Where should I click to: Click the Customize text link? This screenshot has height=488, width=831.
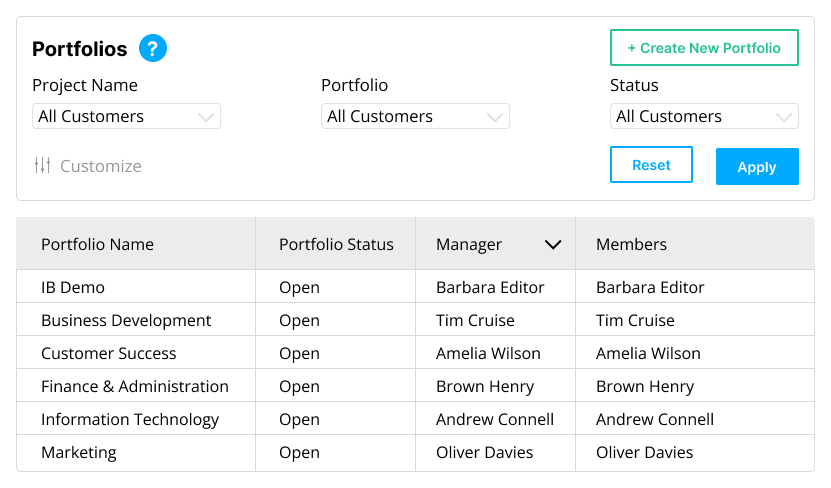[x=101, y=166]
